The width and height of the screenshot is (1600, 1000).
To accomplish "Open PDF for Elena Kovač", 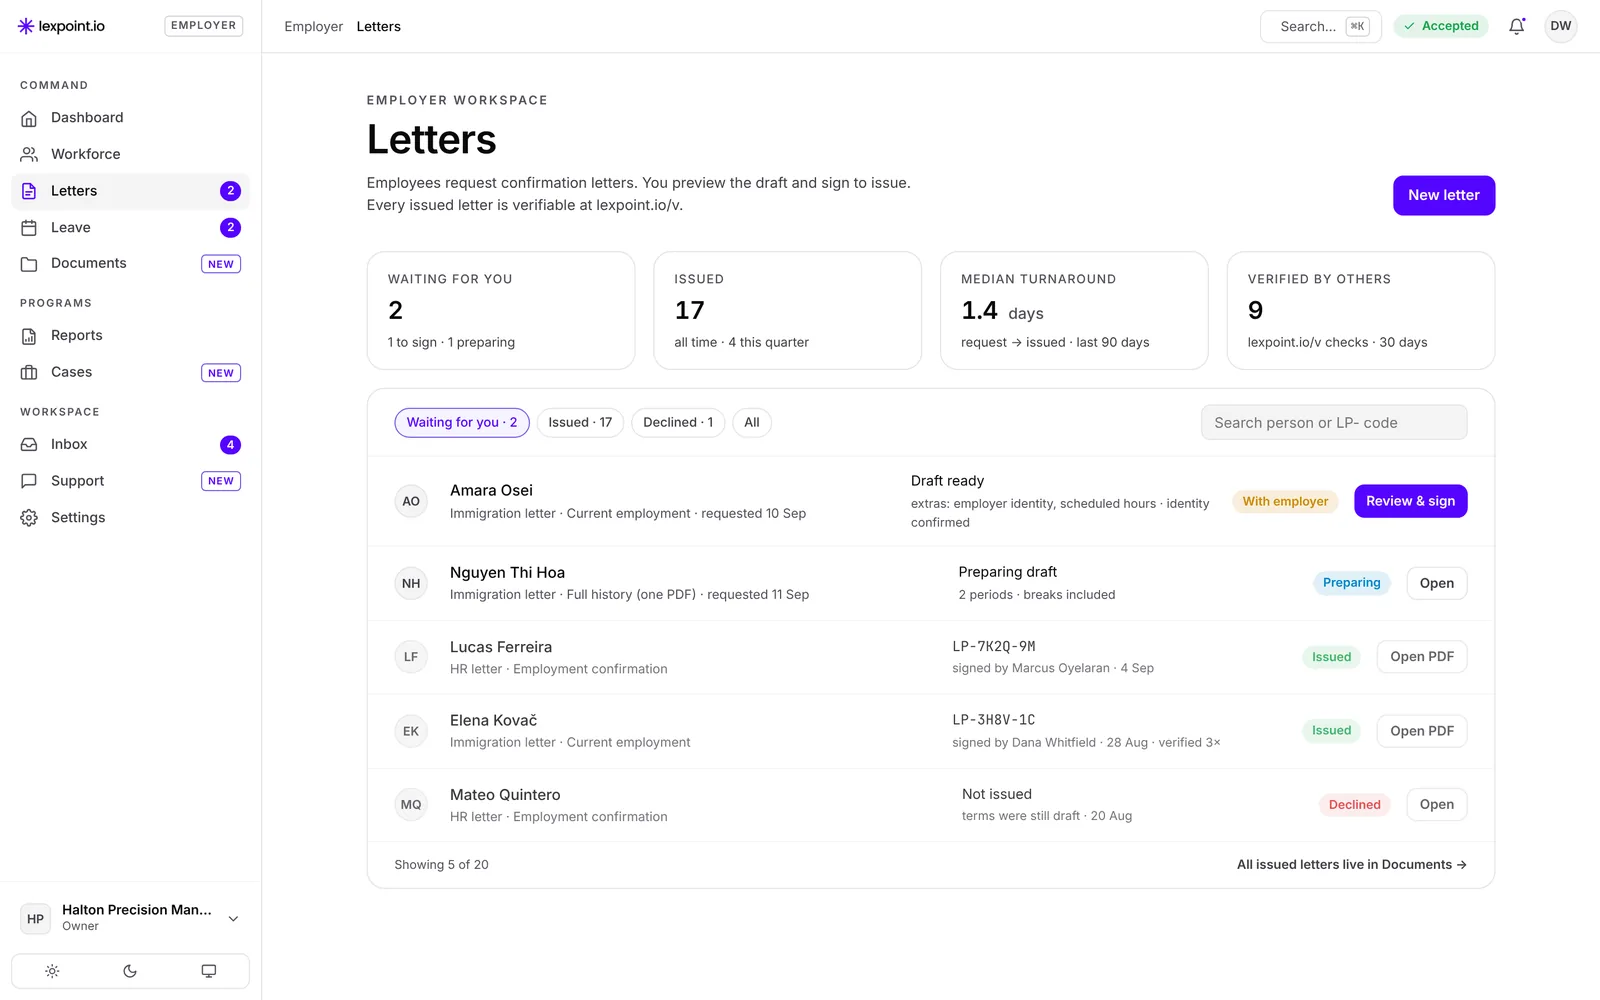I will click(1421, 731).
